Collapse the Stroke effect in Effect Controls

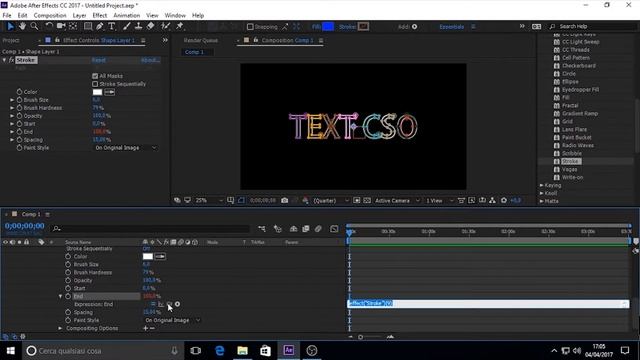[4, 60]
